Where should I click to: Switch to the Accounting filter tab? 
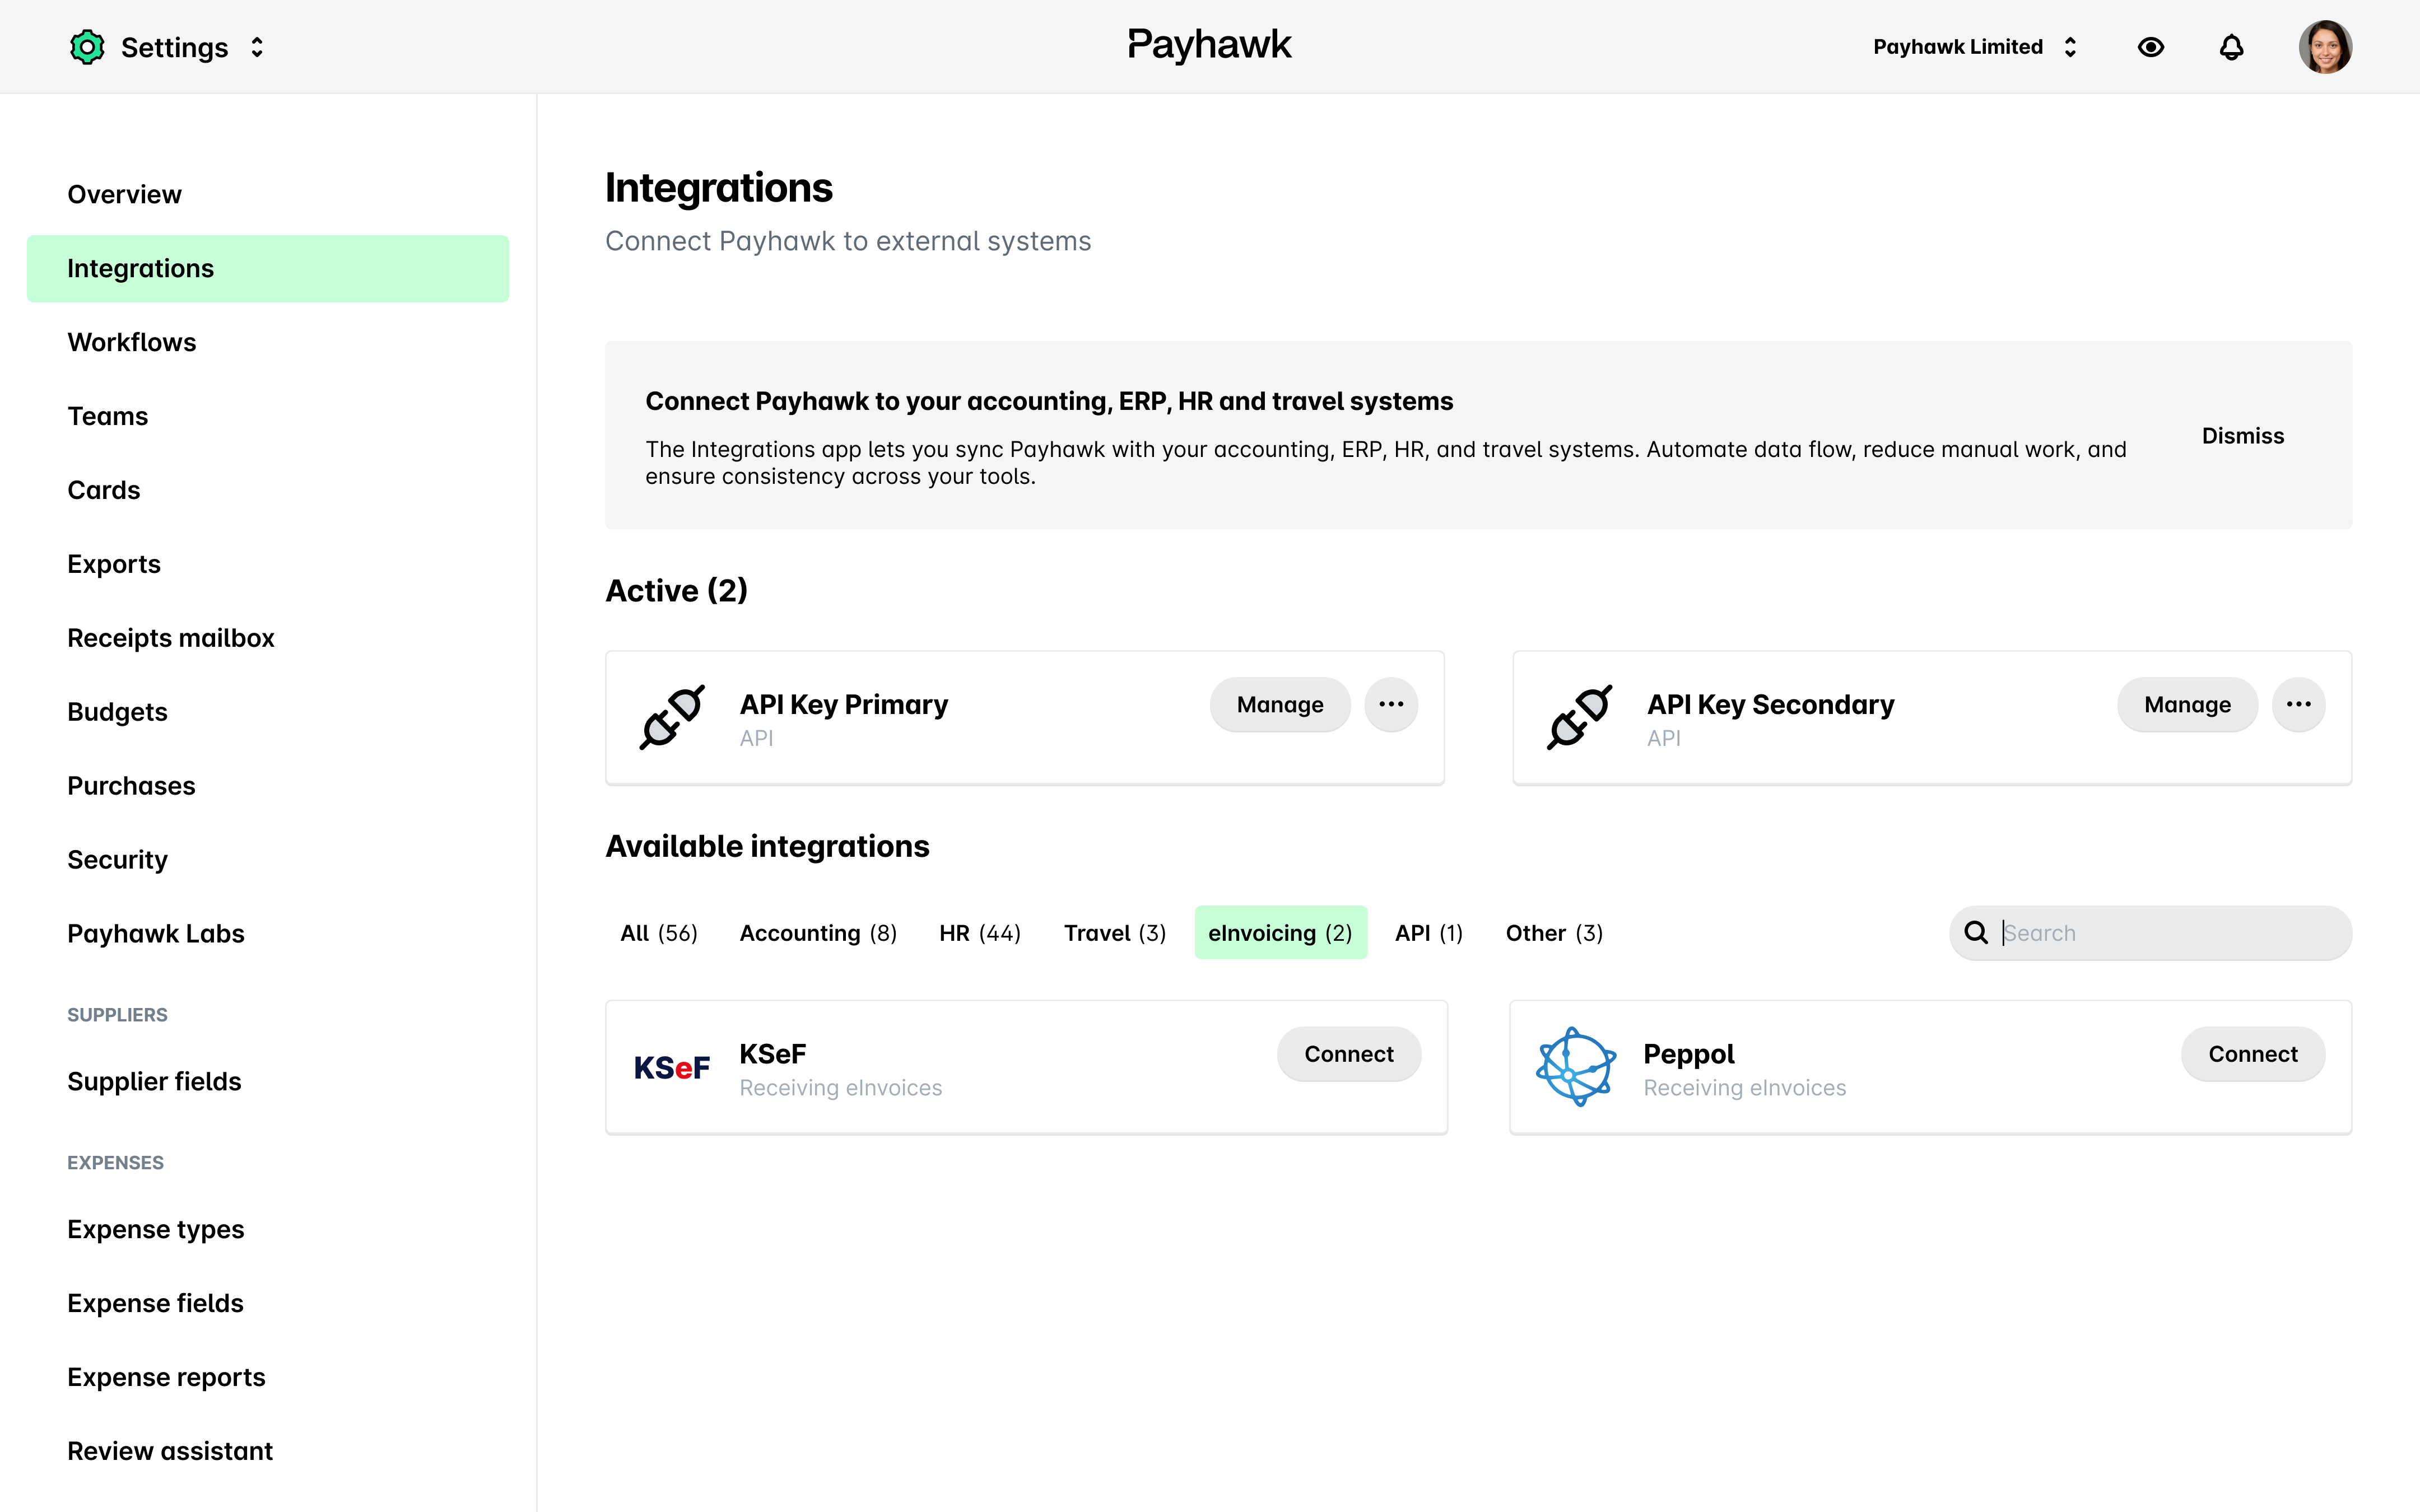[x=817, y=932]
